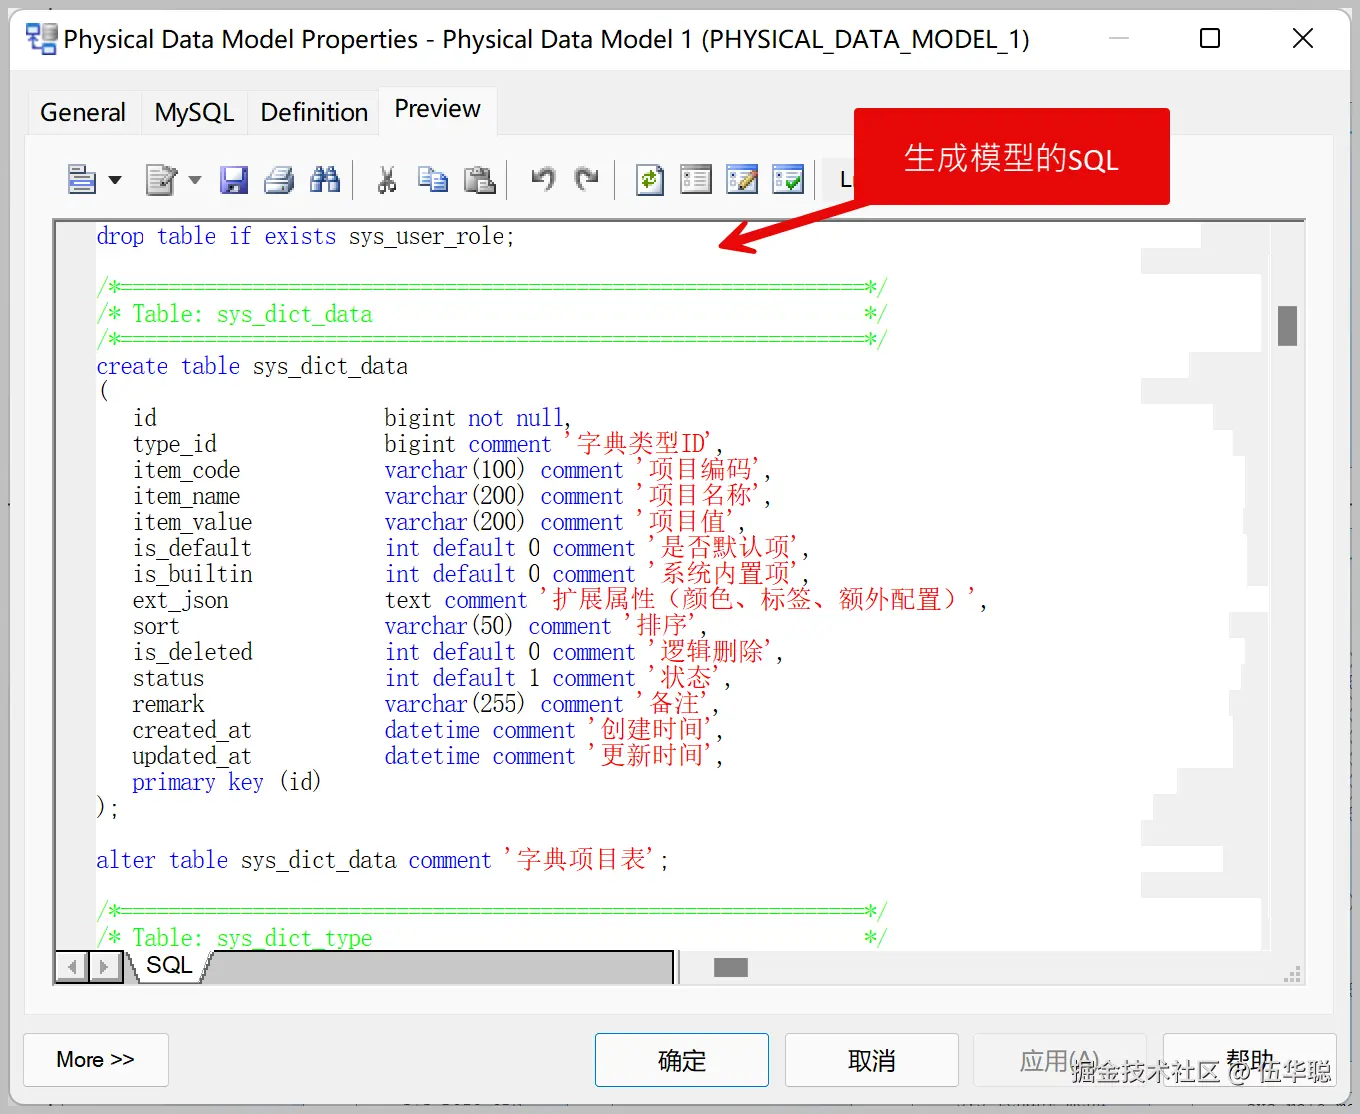Redo the last edit
This screenshot has width=1360, height=1114.
[x=588, y=179]
